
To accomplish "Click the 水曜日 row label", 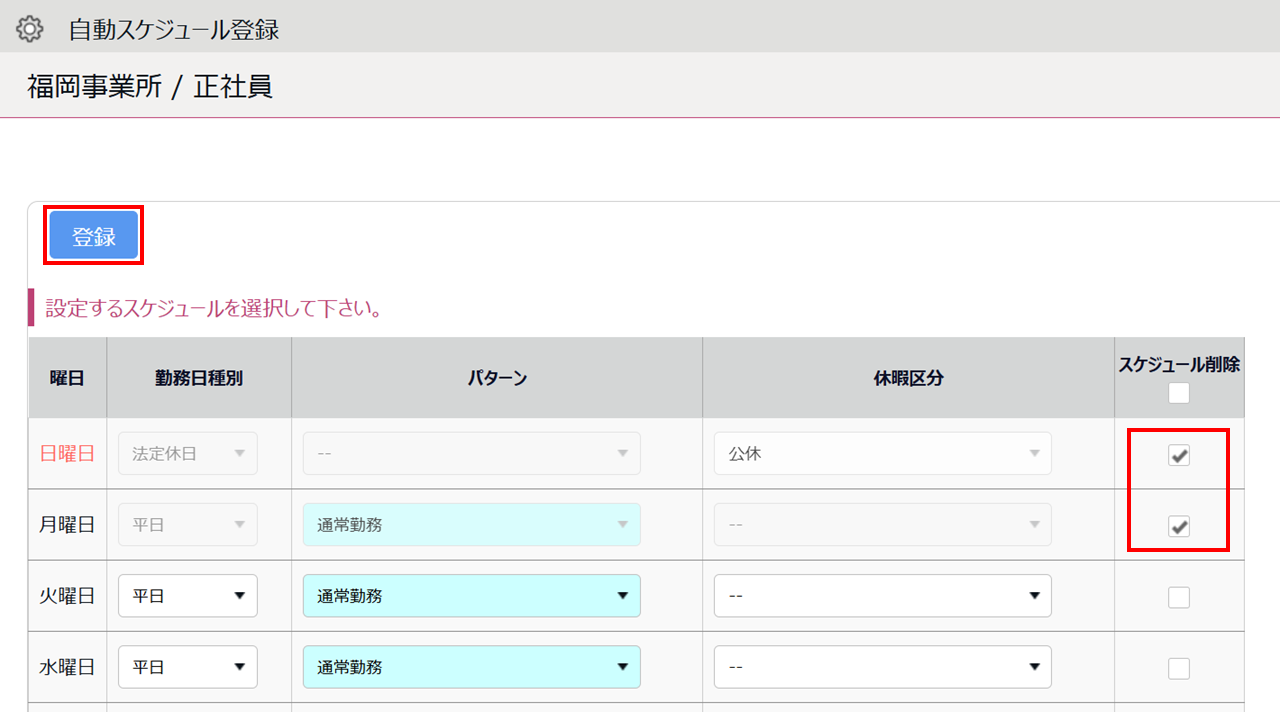I will (67, 666).
